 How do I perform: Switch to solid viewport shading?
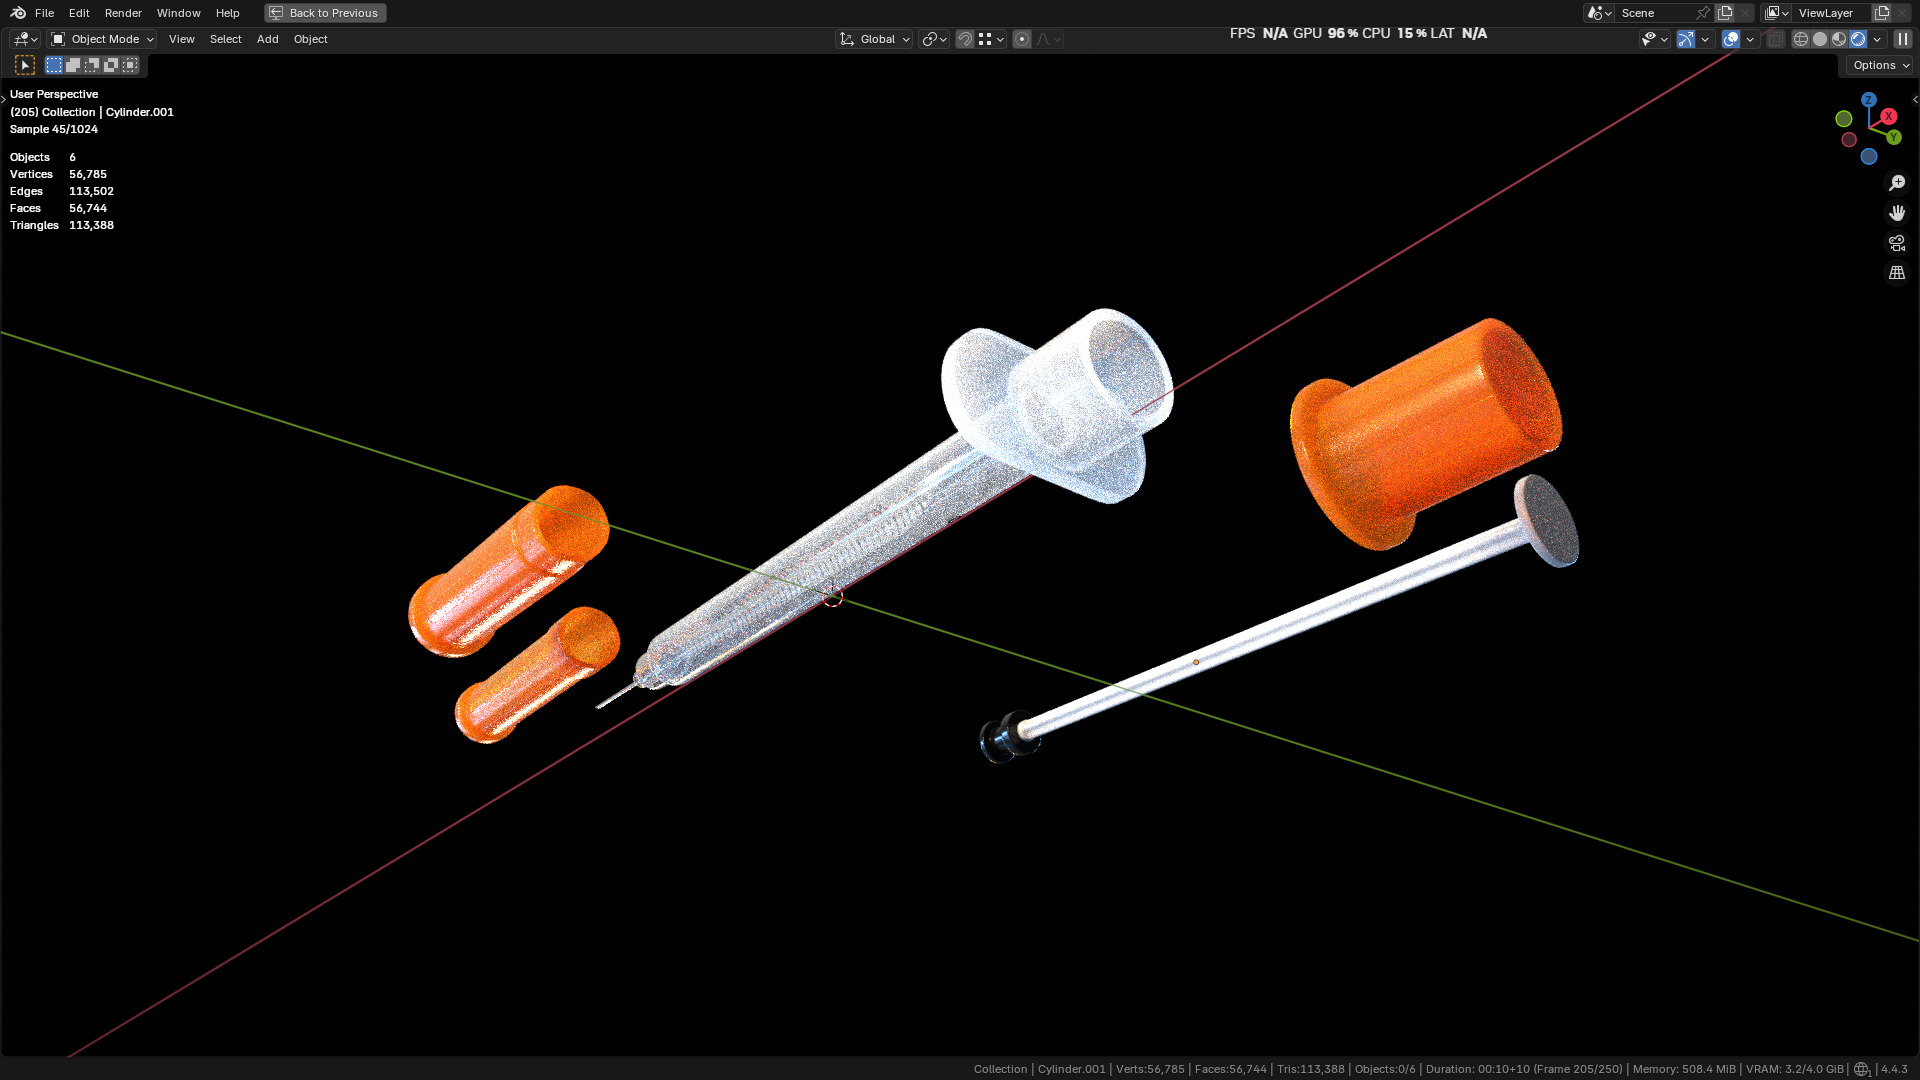tap(1820, 39)
